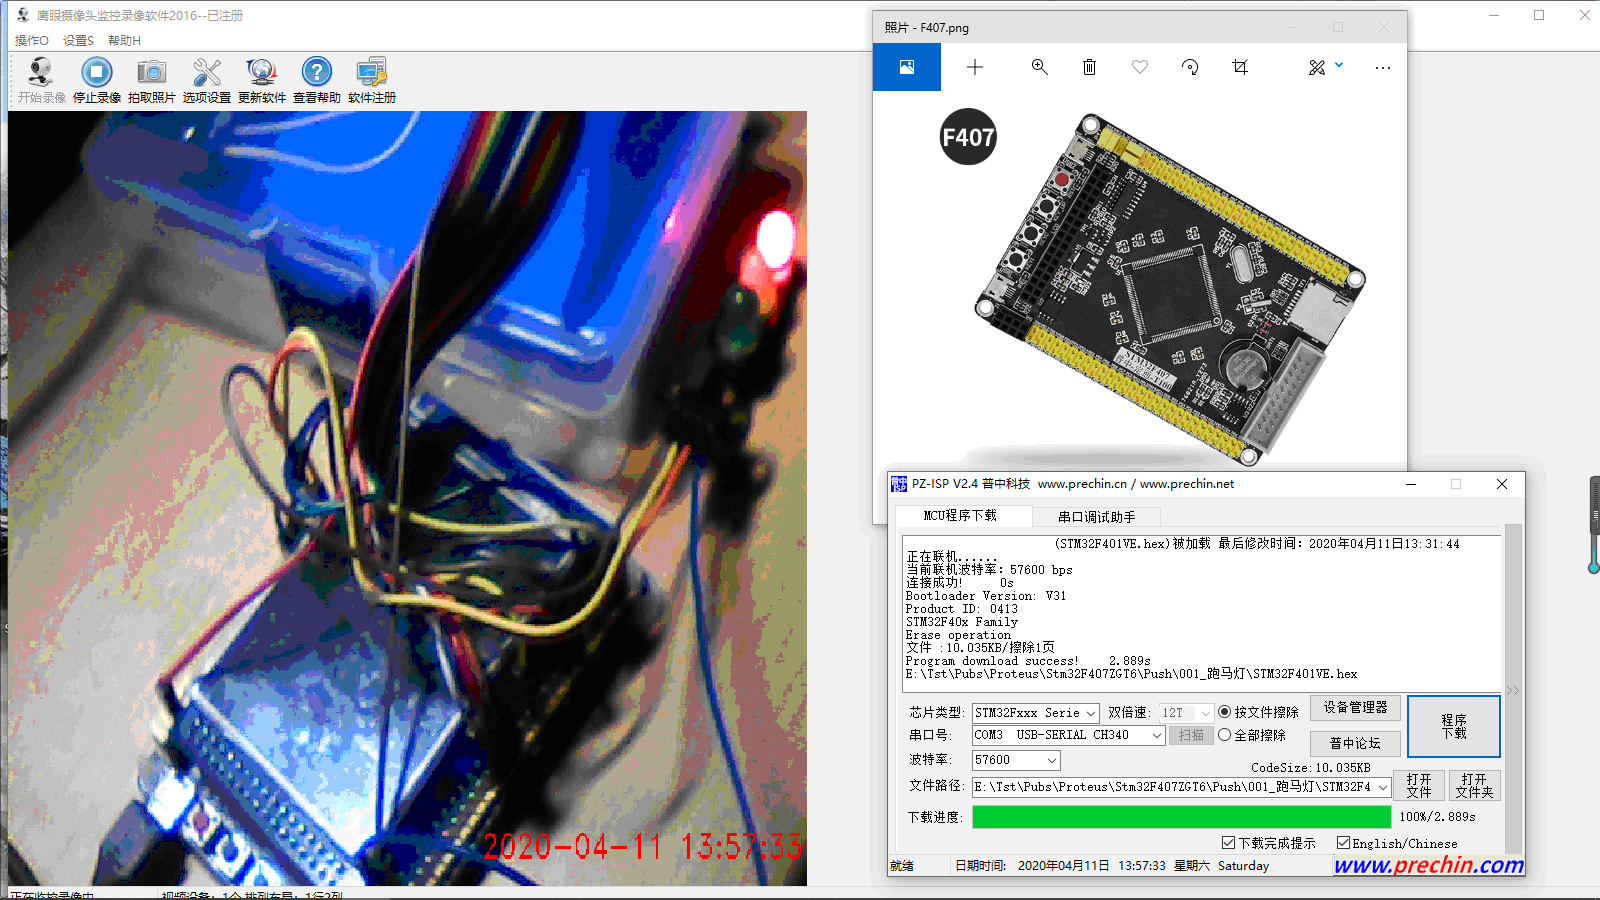Click the 打开文件夹 button

1474,785
